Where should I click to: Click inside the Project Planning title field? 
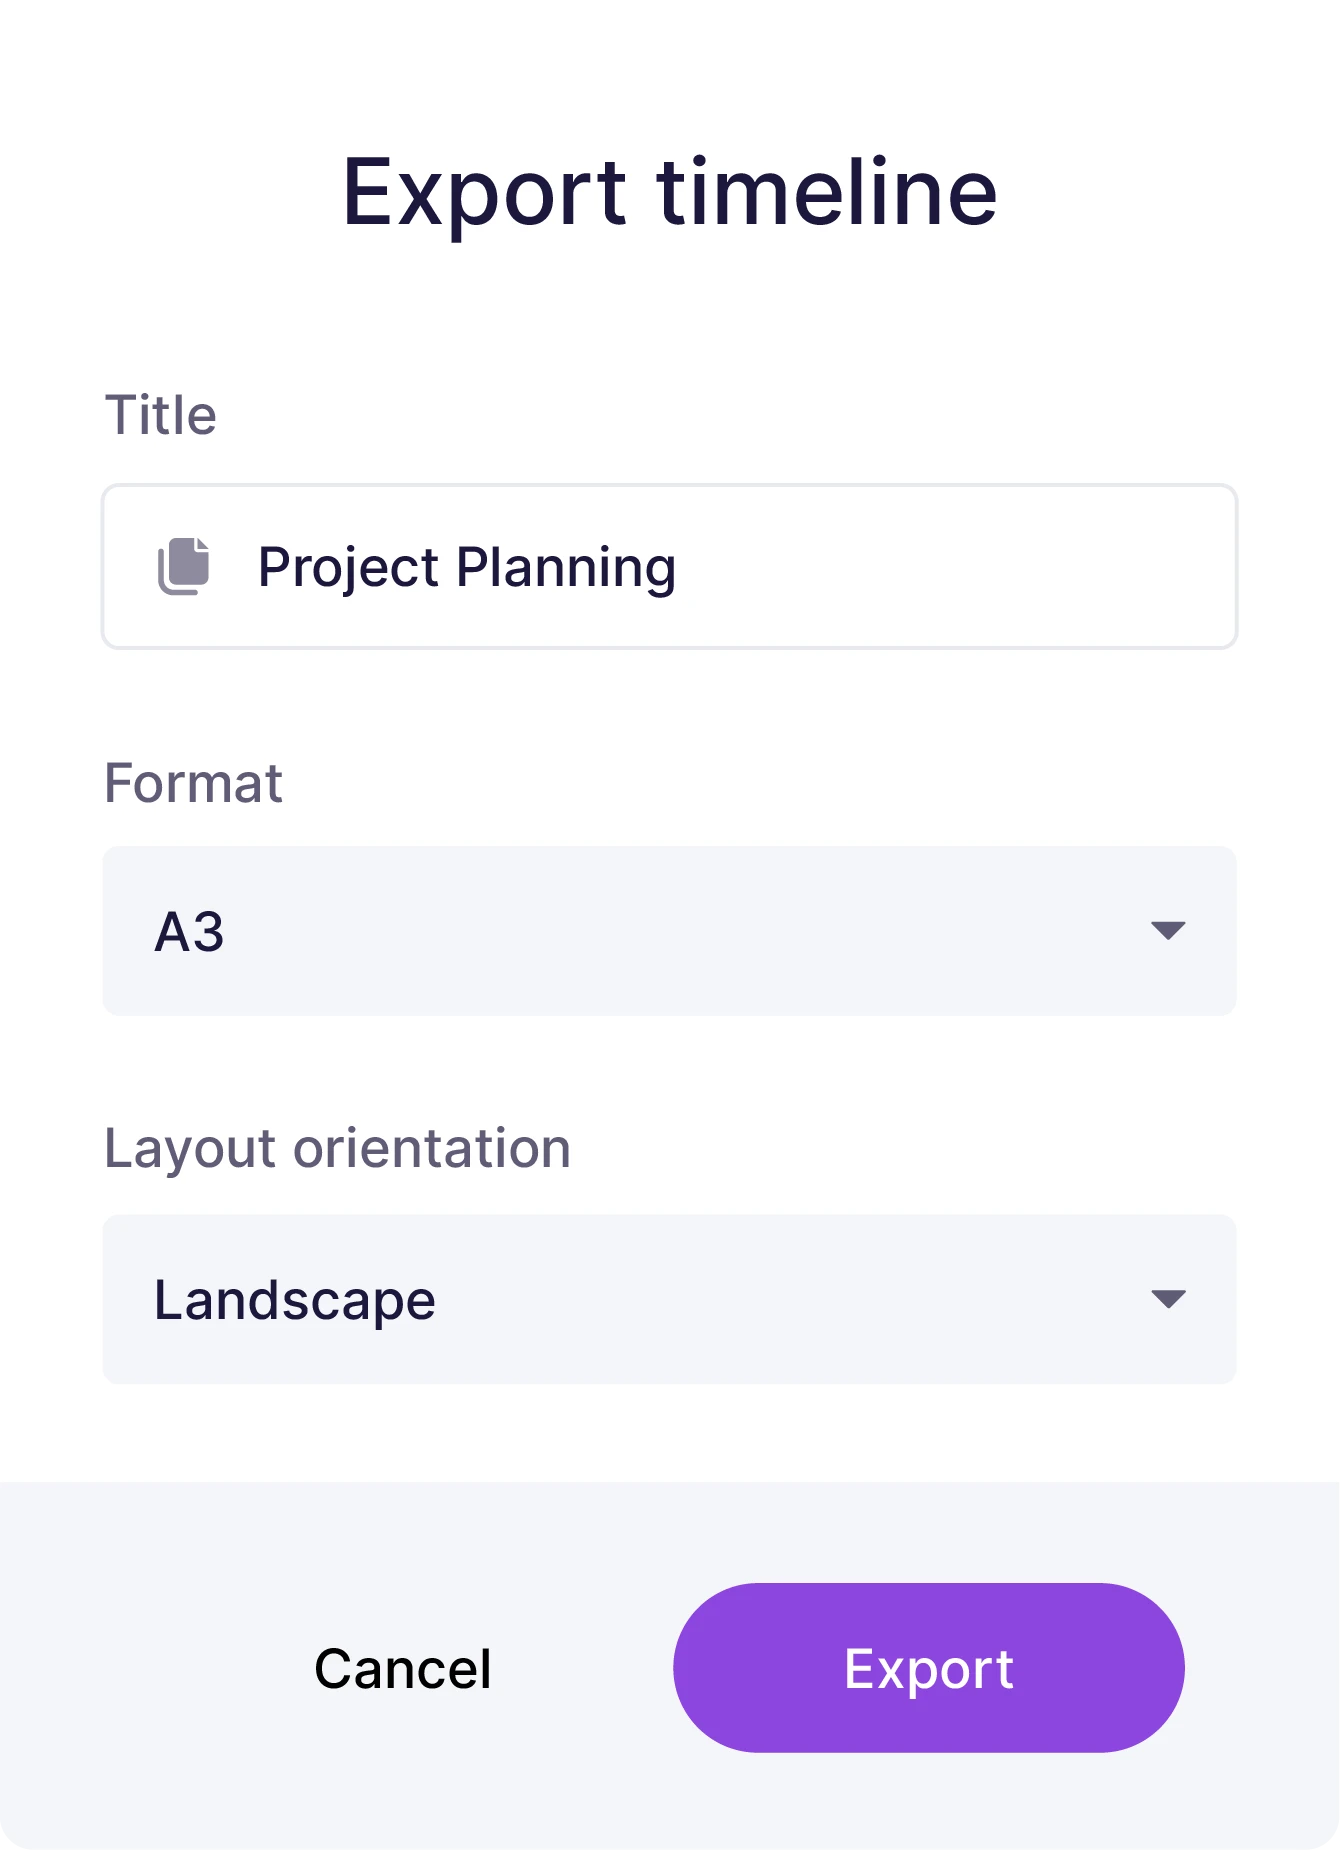pyautogui.click(x=670, y=566)
